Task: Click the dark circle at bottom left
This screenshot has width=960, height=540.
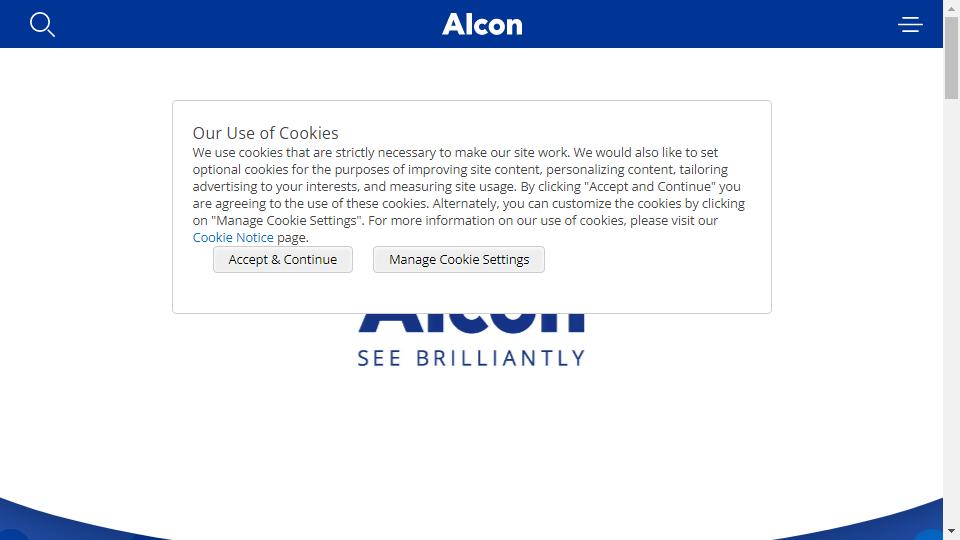Action: pos(13,535)
